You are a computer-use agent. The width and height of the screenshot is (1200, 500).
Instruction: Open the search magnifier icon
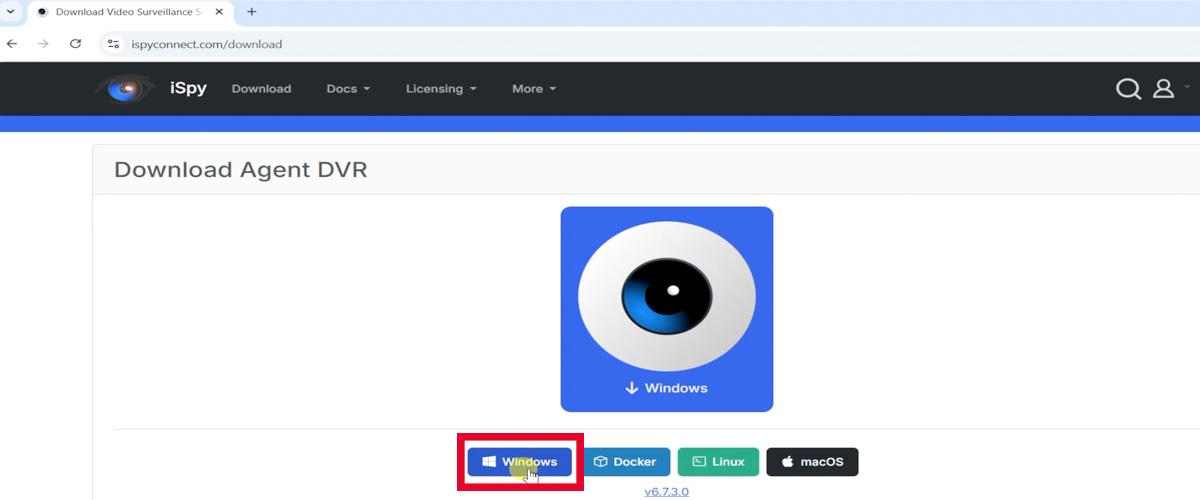click(1128, 89)
